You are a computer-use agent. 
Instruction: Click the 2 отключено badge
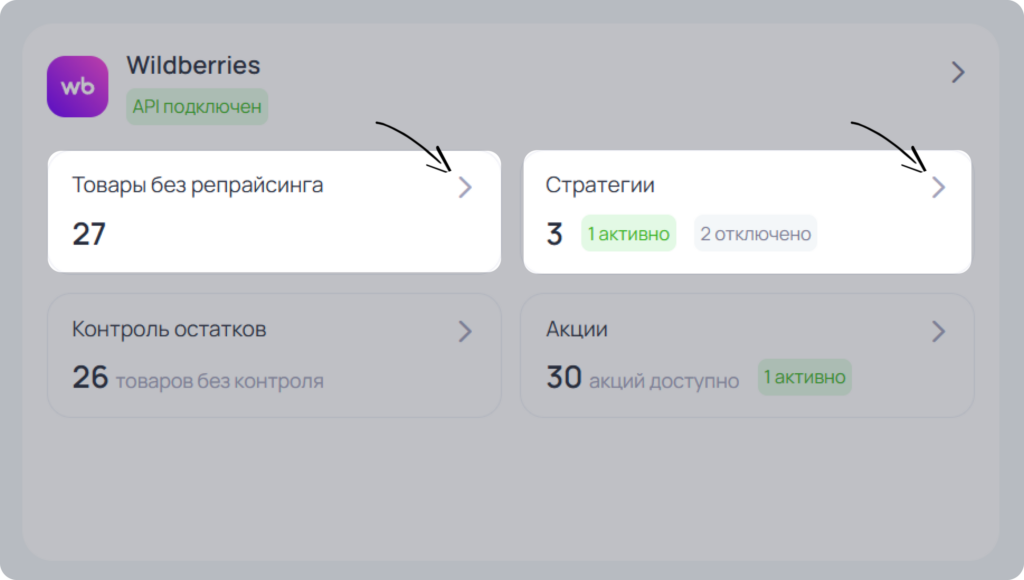coord(756,233)
